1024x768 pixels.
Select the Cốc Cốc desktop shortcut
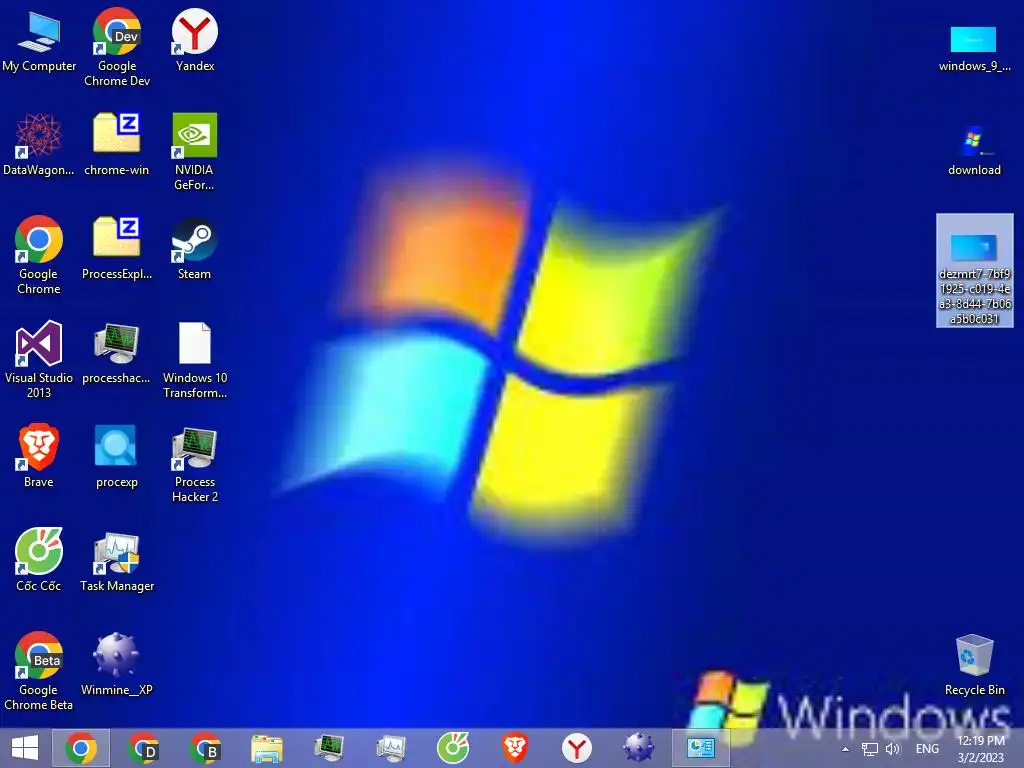39,560
